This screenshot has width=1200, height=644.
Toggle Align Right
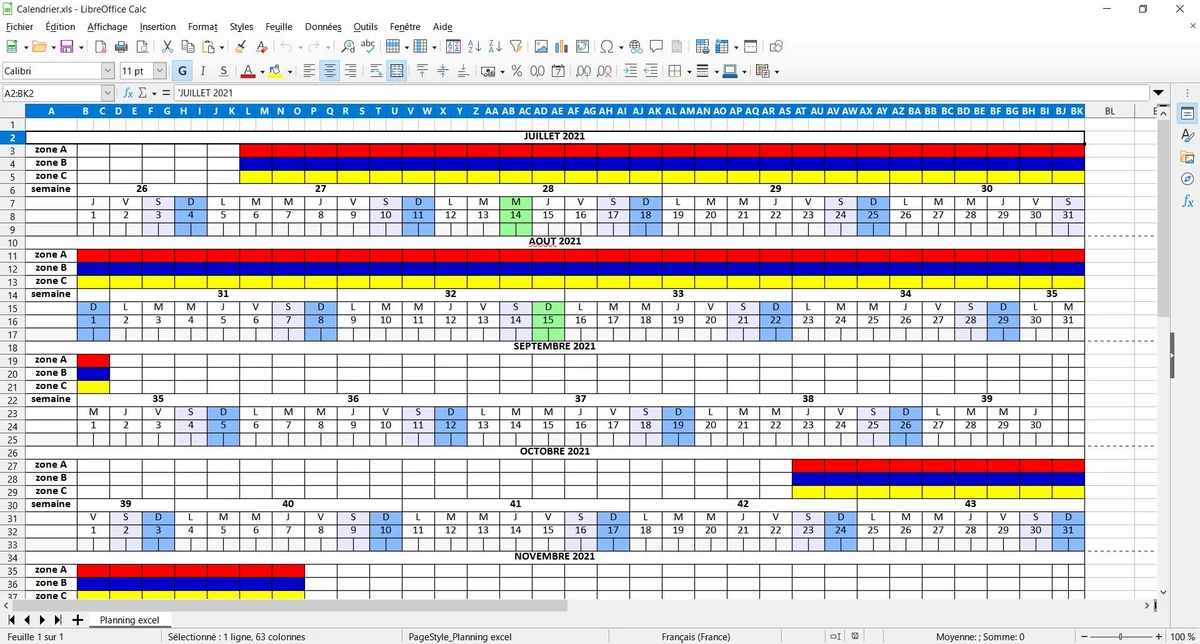pos(351,71)
